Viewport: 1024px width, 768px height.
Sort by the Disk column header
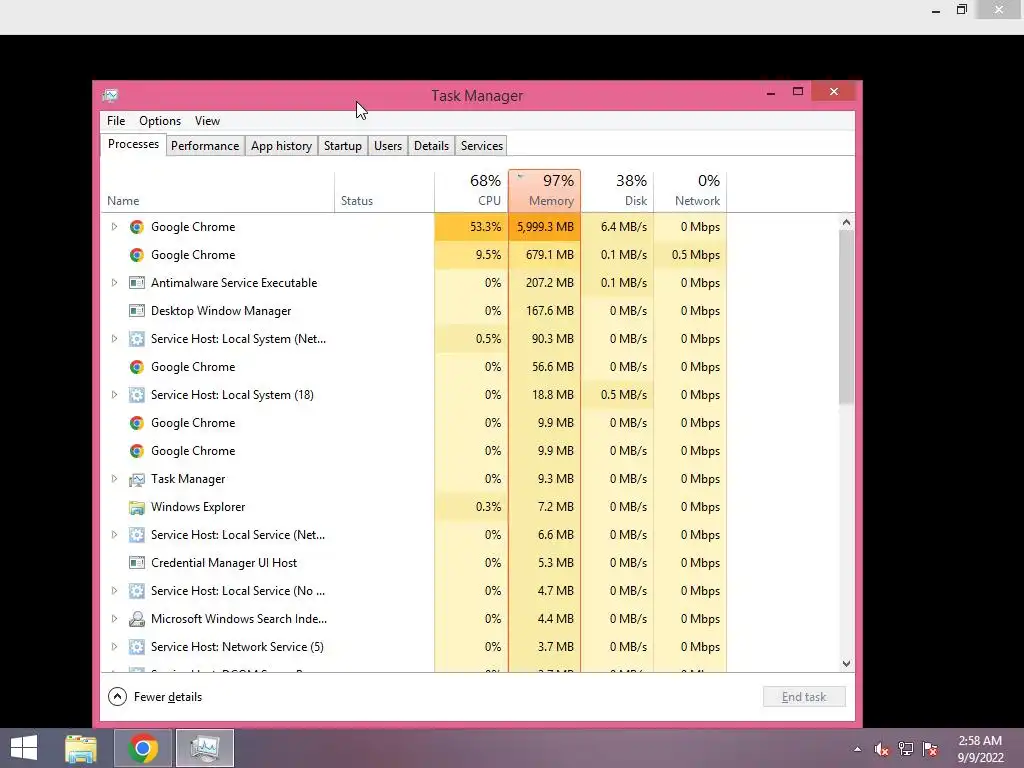(x=617, y=191)
